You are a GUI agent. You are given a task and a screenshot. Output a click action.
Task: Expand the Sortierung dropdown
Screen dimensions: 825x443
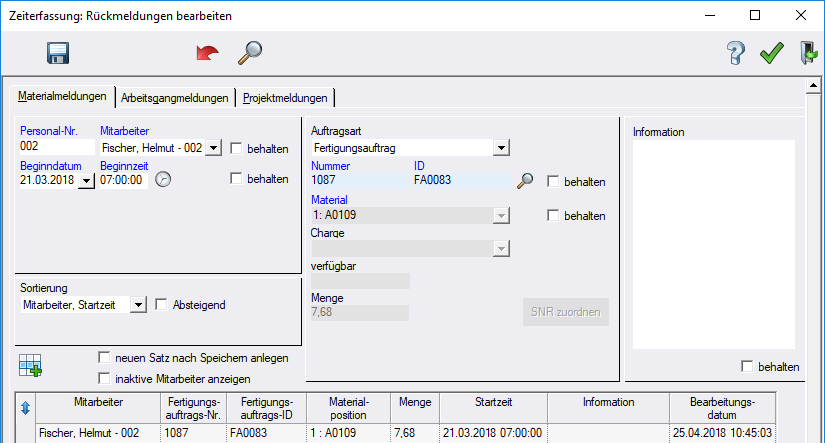pos(139,304)
